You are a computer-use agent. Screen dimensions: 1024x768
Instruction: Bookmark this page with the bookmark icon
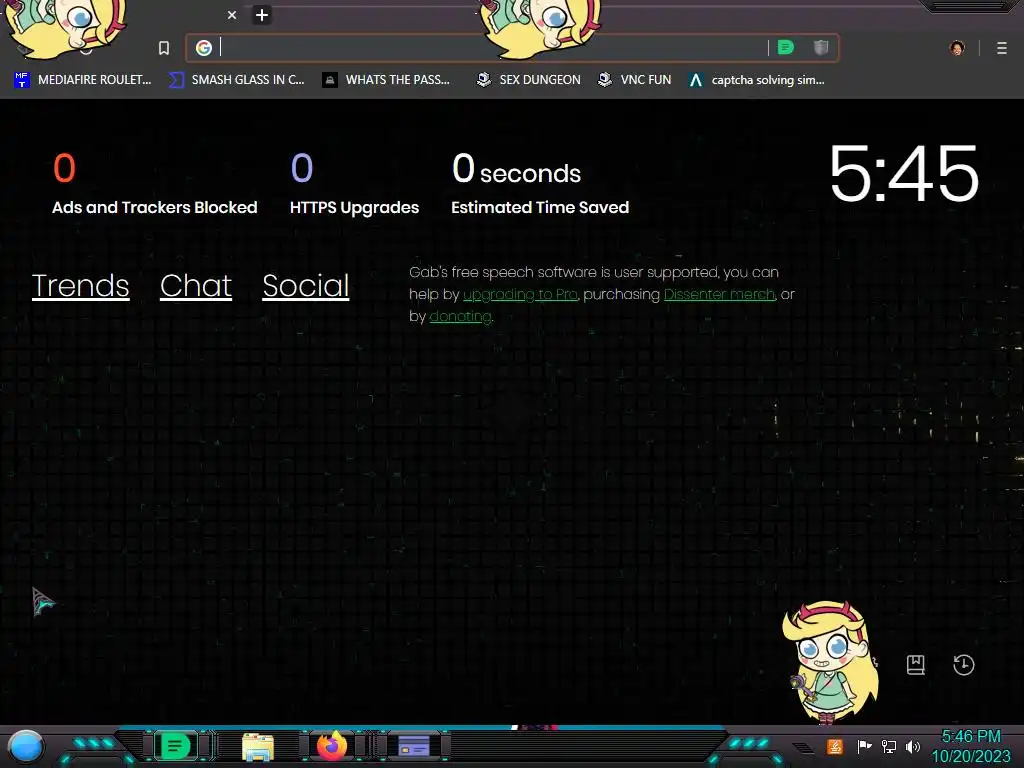[164, 48]
